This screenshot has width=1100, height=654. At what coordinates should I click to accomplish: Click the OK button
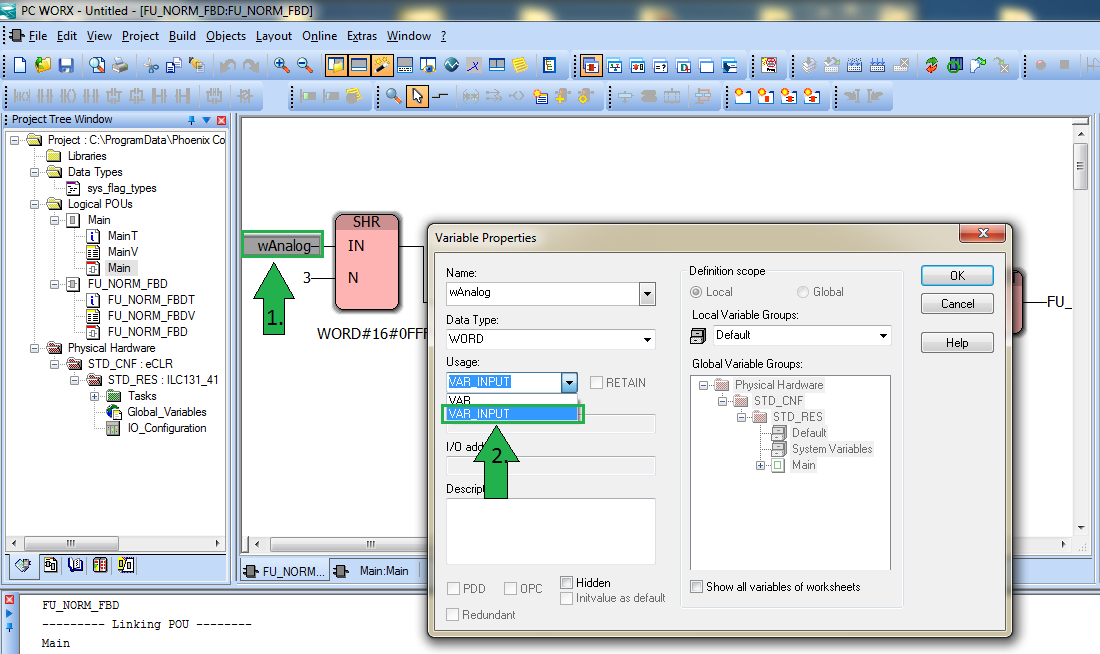(957, 276)
